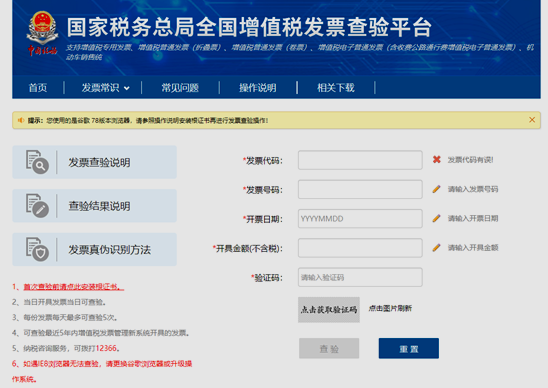Click the pencil icon beside 请输入发票号码
The height and width of the screenshot is (388, 548).
coord(436,189)
